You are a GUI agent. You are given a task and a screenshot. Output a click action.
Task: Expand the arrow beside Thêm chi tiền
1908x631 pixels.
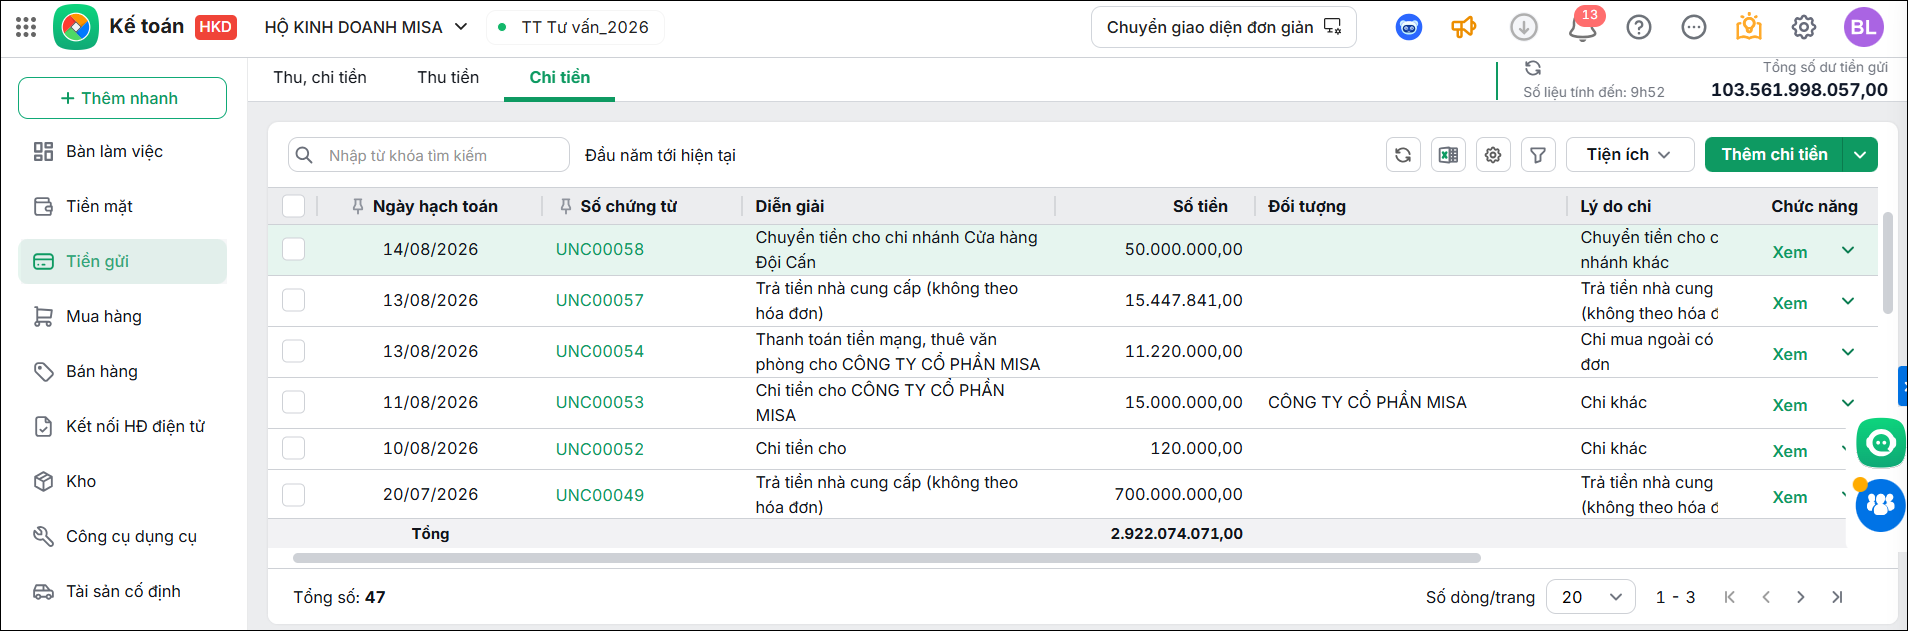[1860, 155]
